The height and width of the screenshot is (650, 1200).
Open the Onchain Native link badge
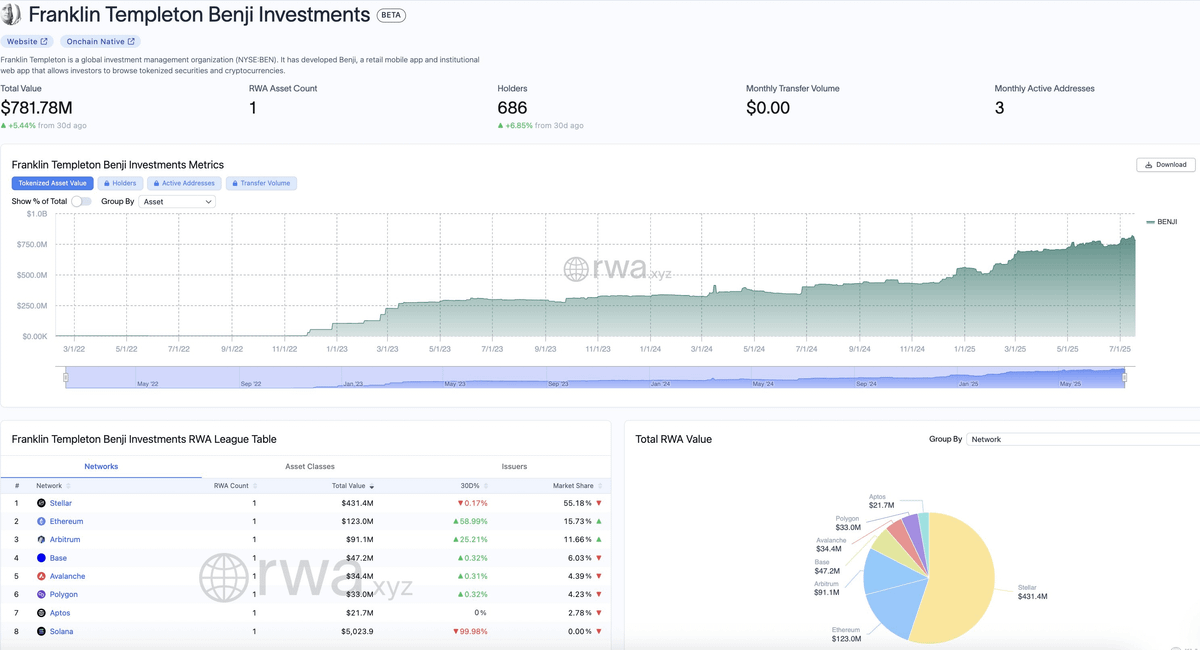tap(100, 42)
